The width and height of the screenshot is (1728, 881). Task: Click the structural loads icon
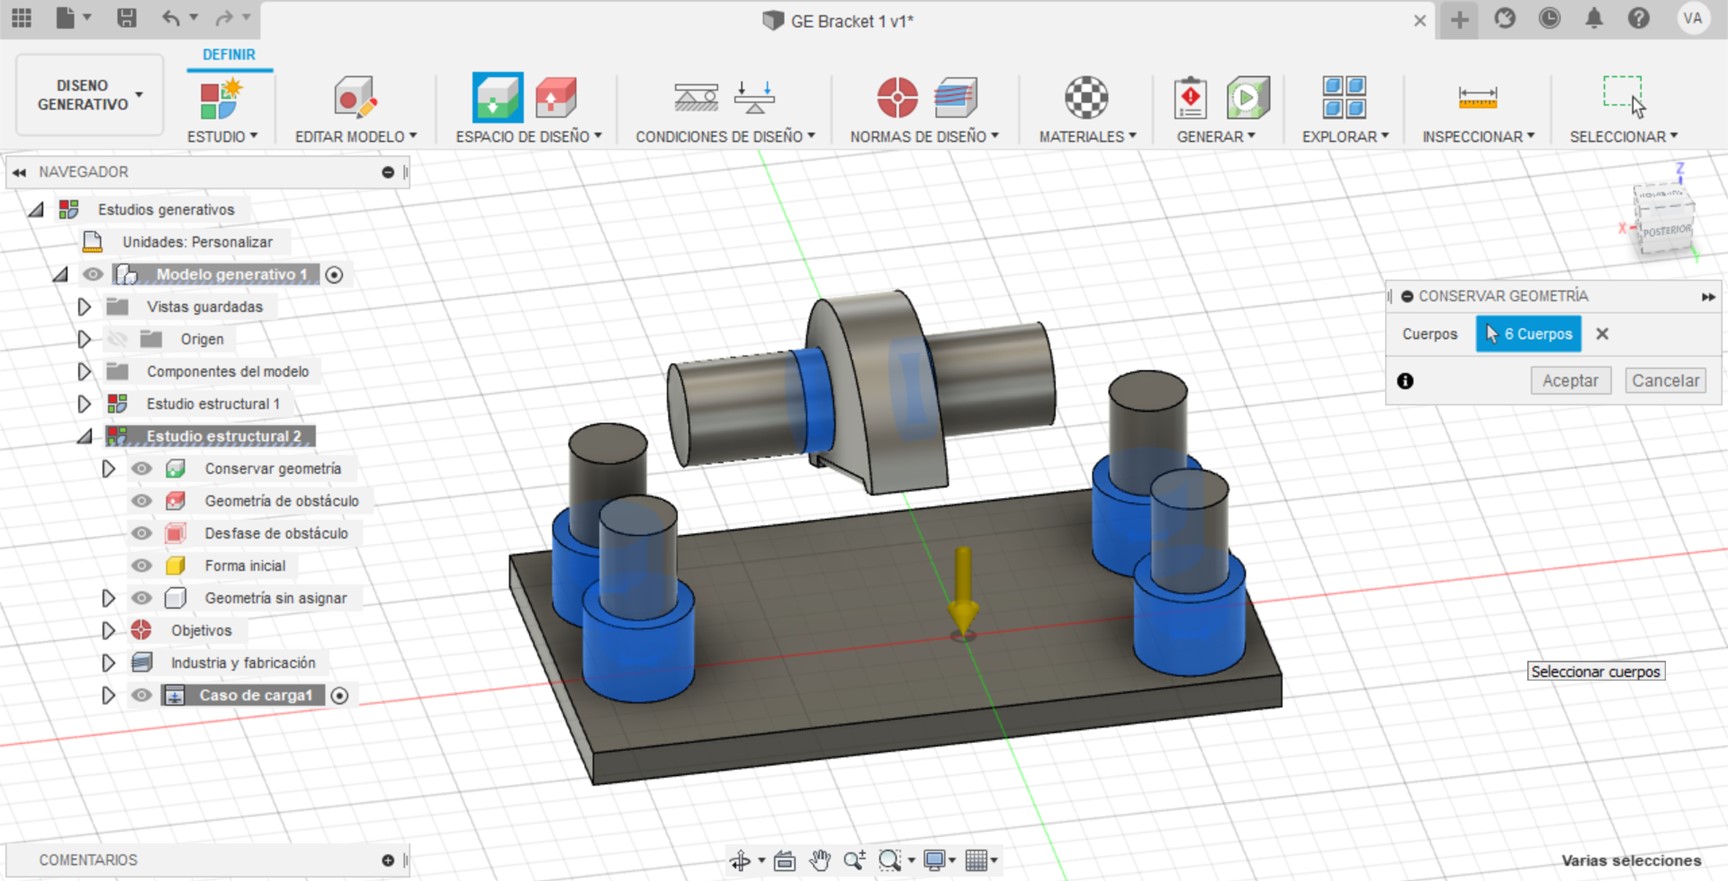coord(754,98)
